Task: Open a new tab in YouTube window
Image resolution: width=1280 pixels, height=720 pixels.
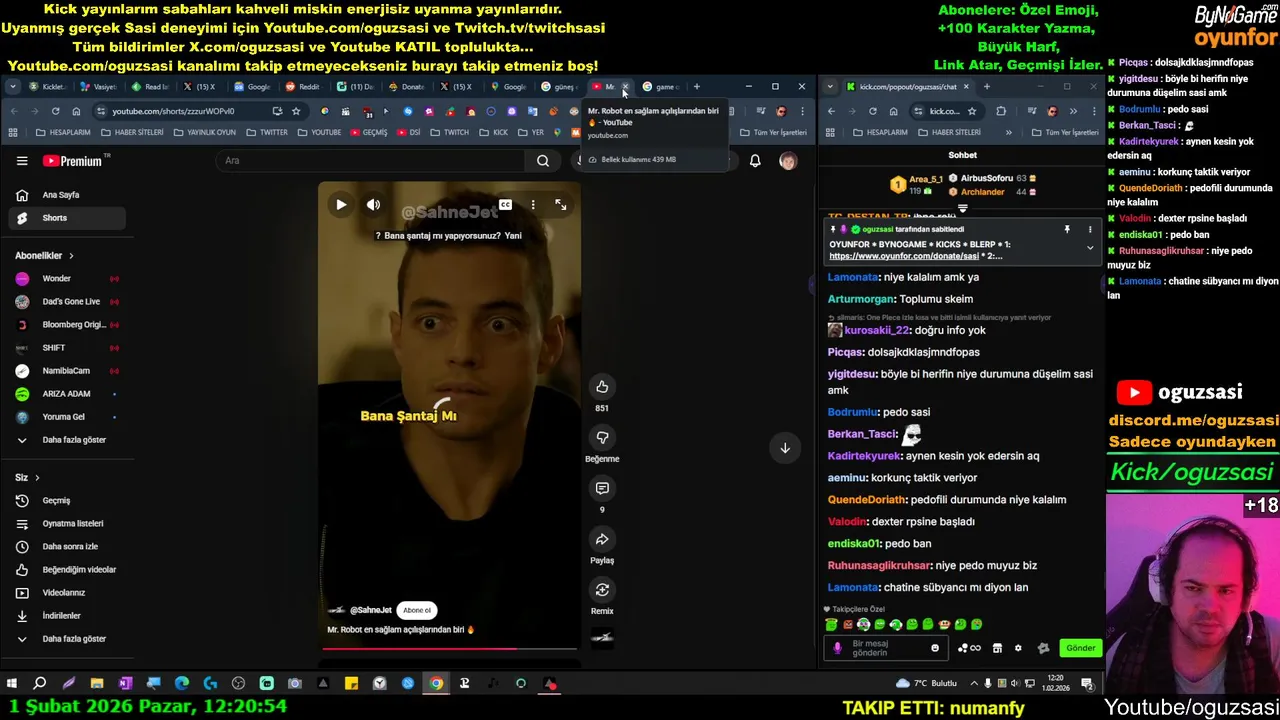Action: [697, 87]
